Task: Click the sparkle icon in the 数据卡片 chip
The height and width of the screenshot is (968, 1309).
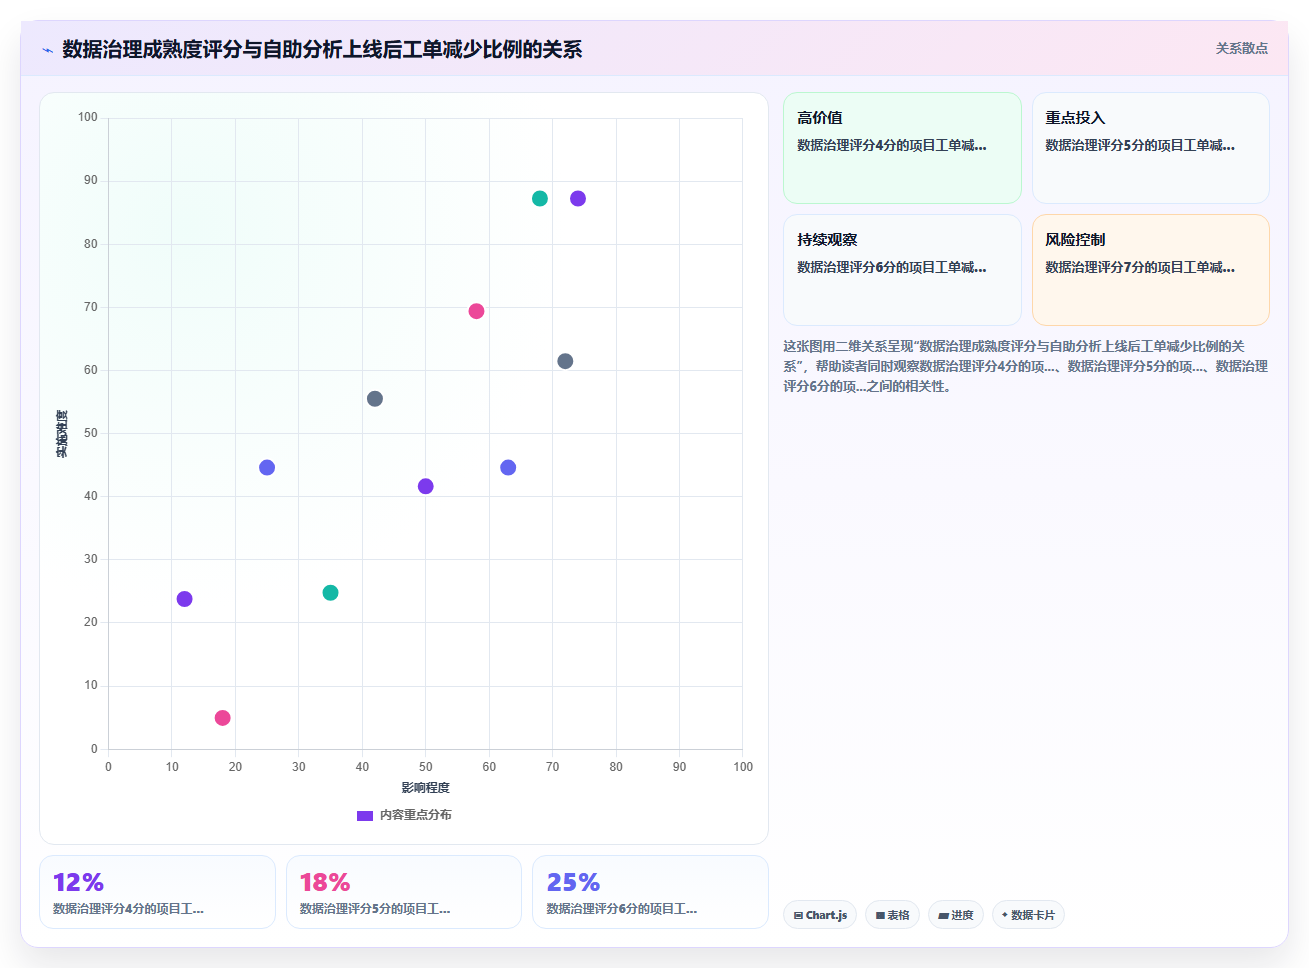Action: pyautogui.click(x=1005, y=914)
